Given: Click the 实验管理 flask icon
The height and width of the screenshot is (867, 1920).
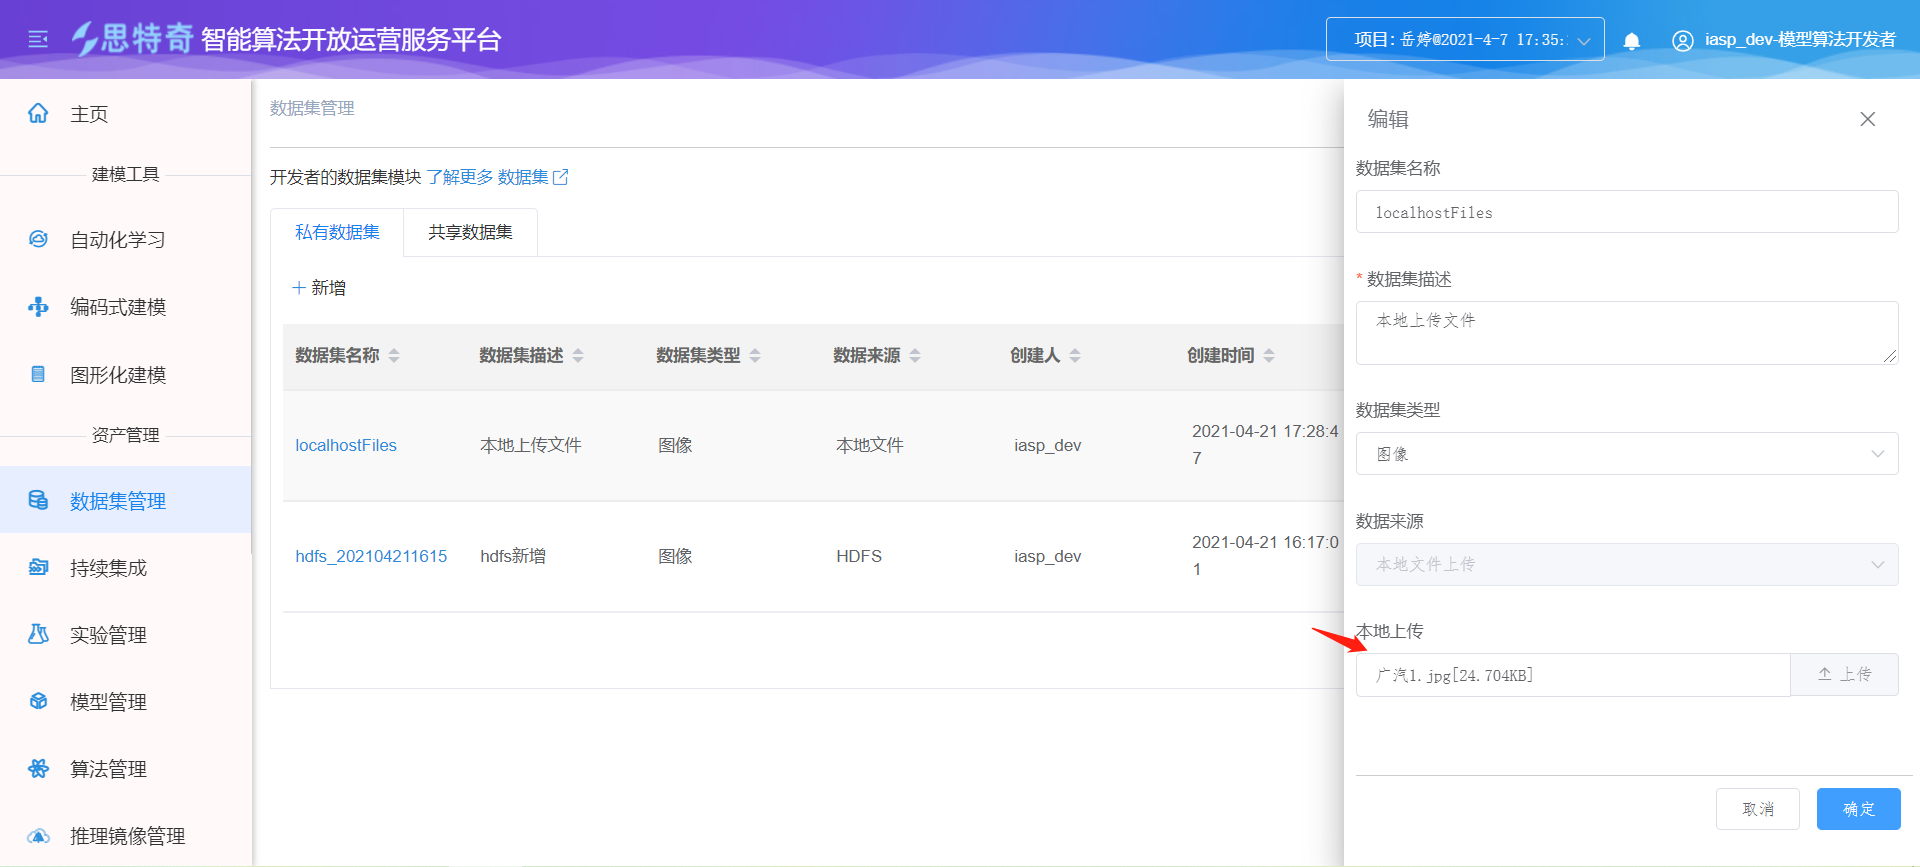Looking at the screenshot, I should [x=38, y=634].
